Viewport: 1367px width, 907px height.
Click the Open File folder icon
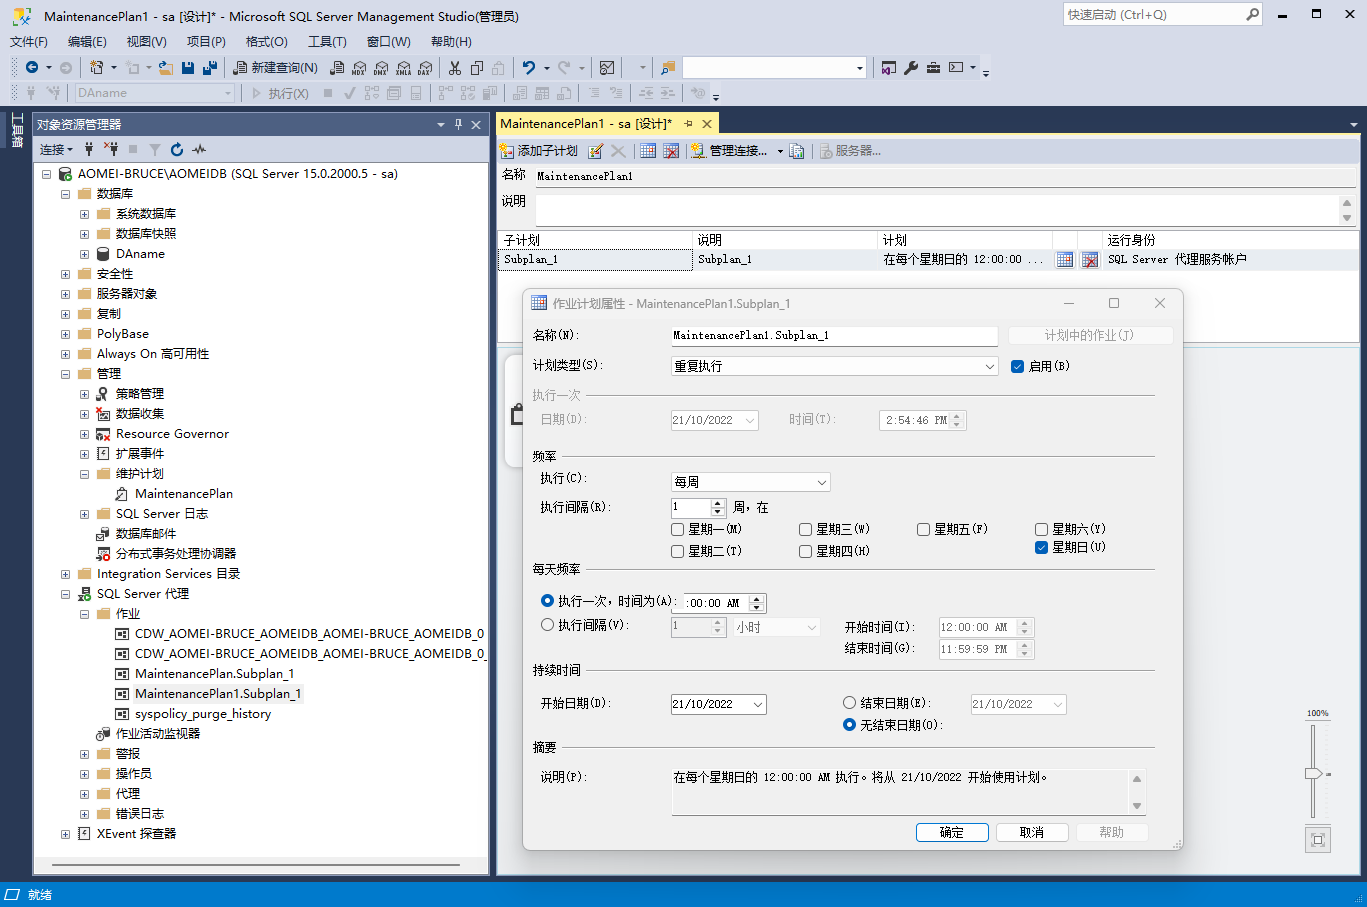pyautogui.click(x=166, y=67)
